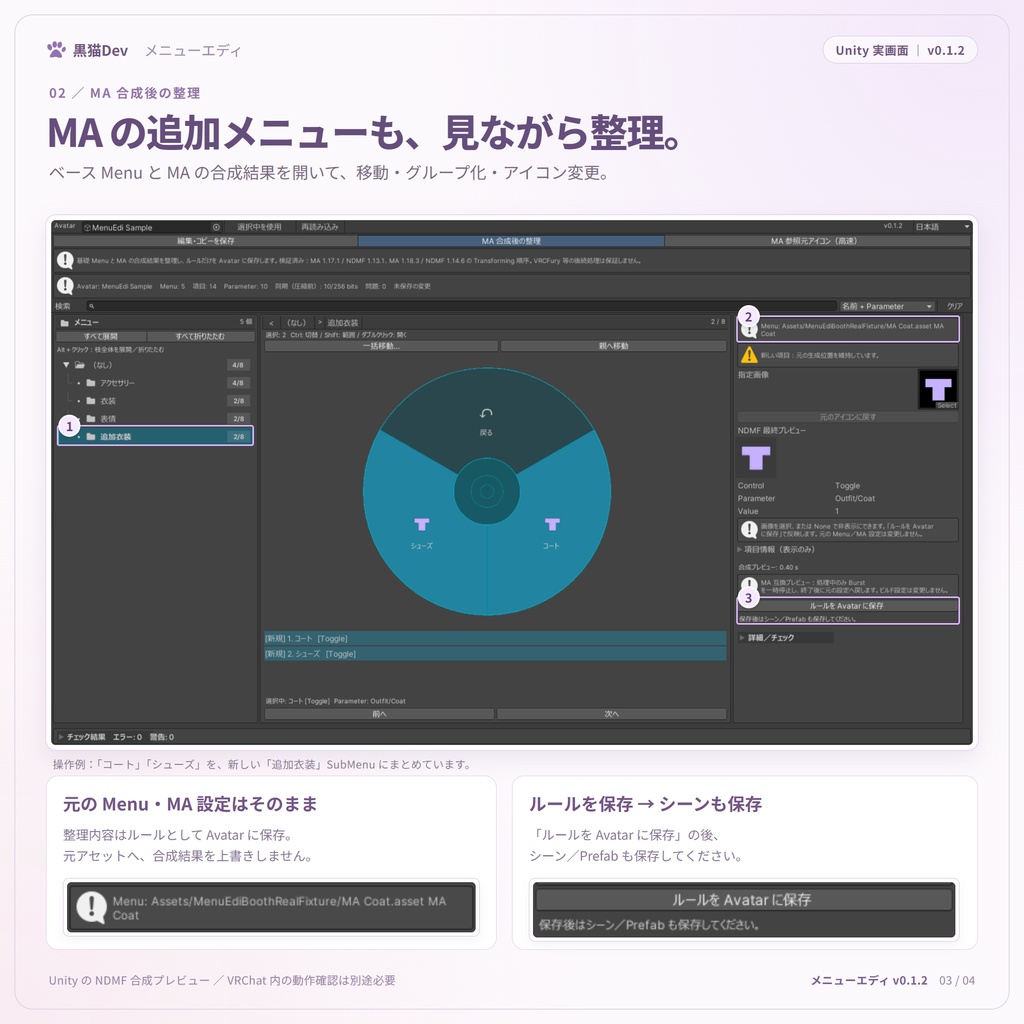The image size is (1024, 1024).
Task: Click the info icon beside Avatar: MenuEdi Sample stats
Action: click(x=65, y=286)
